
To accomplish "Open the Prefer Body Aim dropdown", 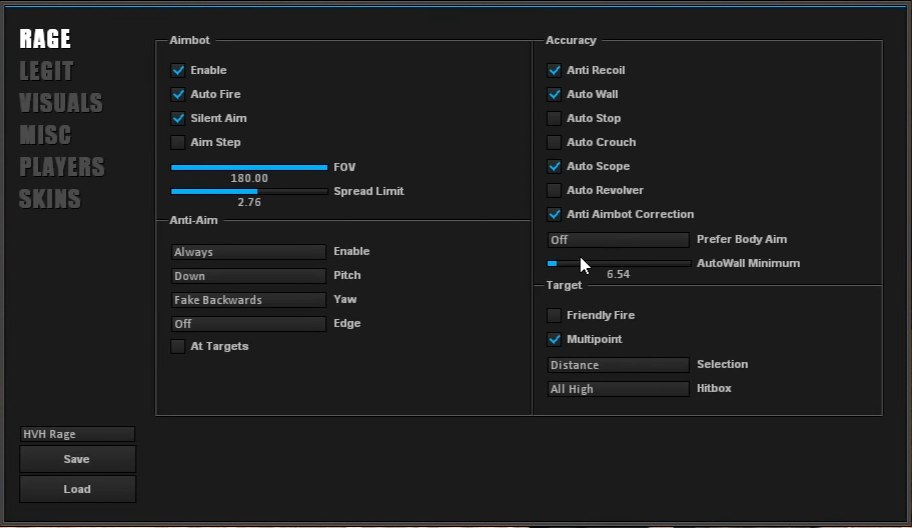I will point(618,240).
